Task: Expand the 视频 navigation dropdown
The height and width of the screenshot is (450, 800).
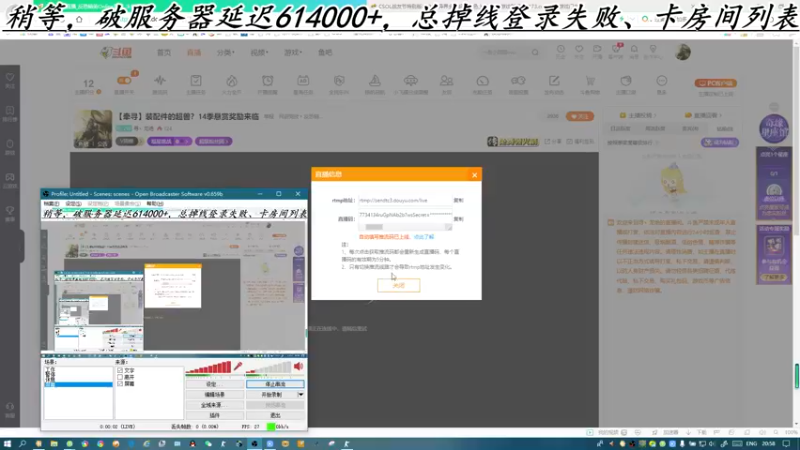Action: 259,53
